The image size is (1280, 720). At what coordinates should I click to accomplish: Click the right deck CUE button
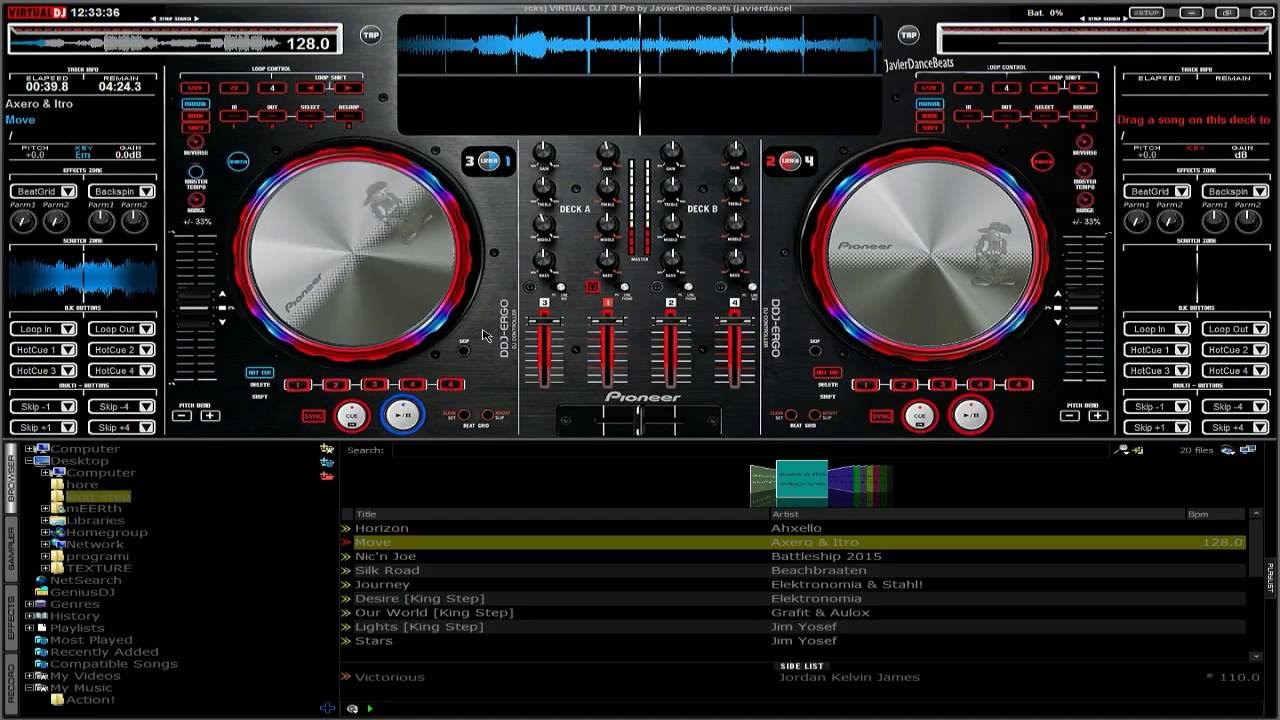point(919,415)
